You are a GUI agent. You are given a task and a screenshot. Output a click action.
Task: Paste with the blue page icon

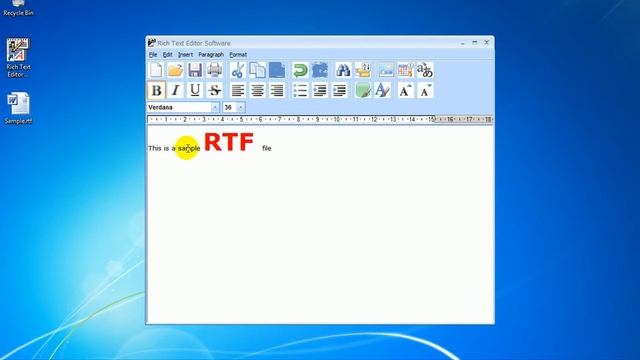pyautogui.click(x=277, y=70)
